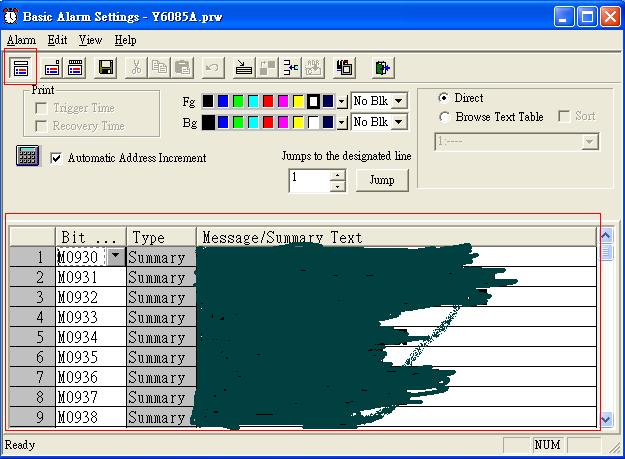Open the Alarm menu

21,40
